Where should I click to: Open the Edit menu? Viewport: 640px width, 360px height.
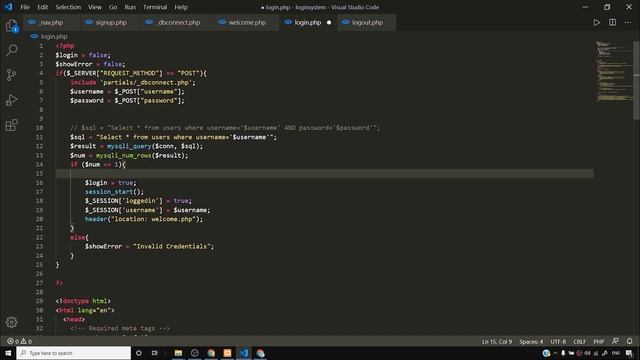tap(42, 7)
